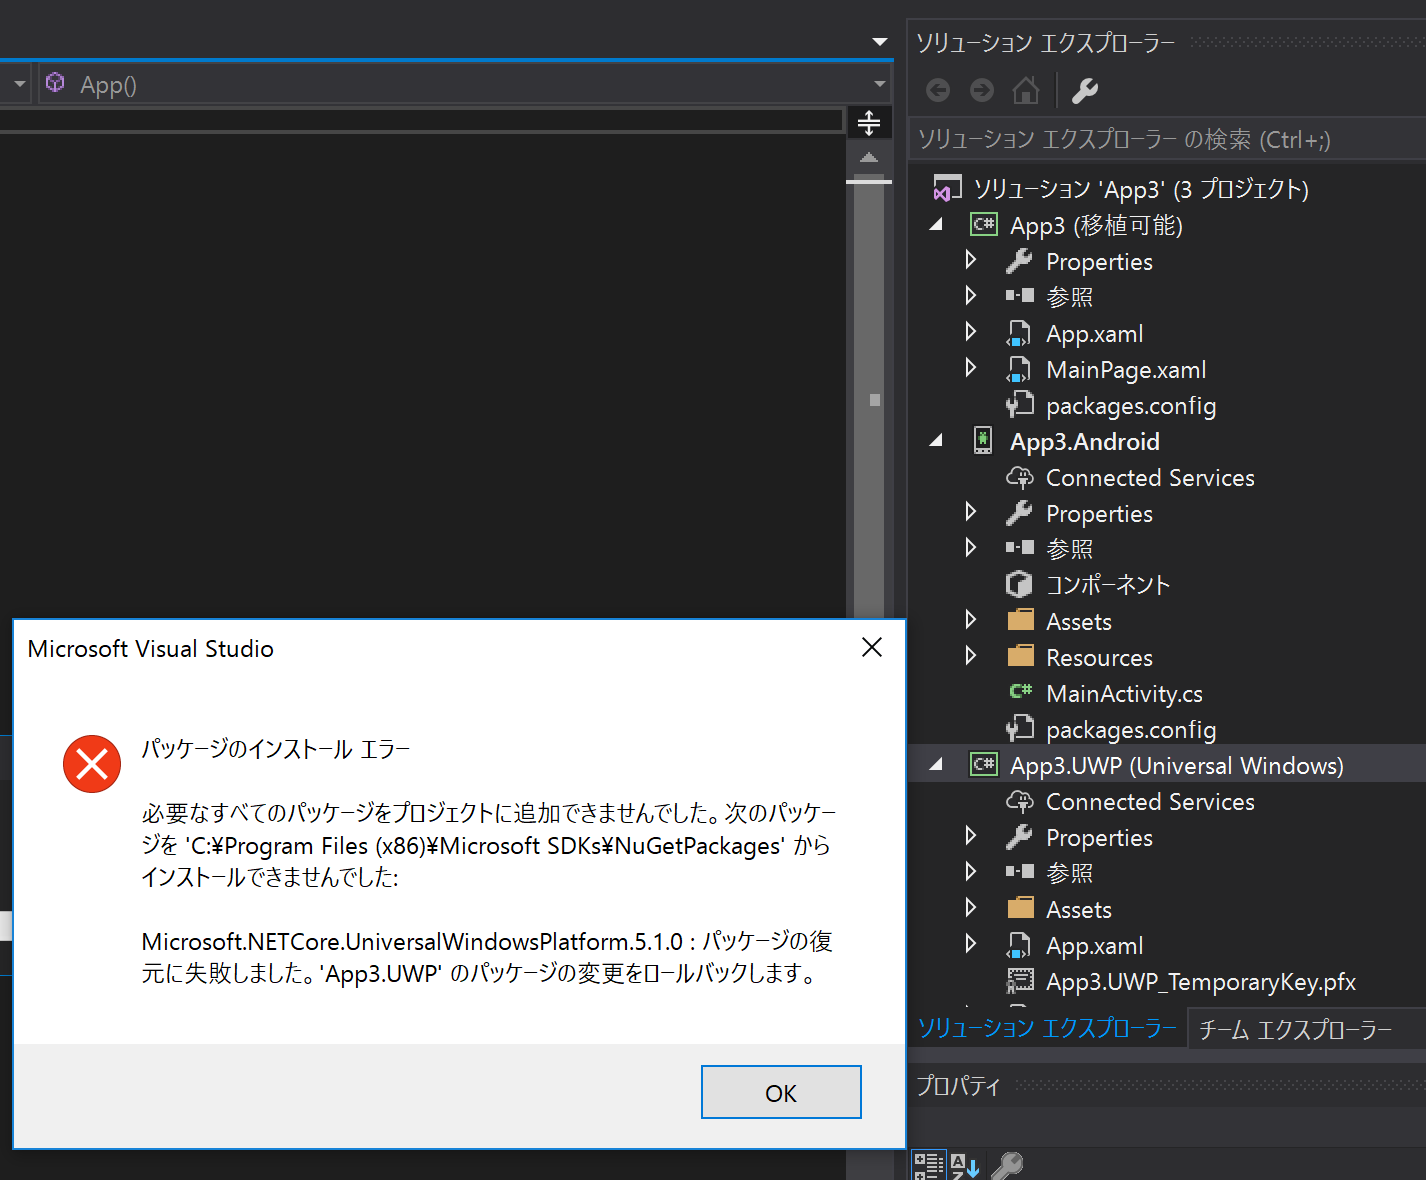Image resolution: width=1426 pixels, height=1180 pixels.
Task: Click Assets folder icon under App3.Android
Action: click(1020, 620)
